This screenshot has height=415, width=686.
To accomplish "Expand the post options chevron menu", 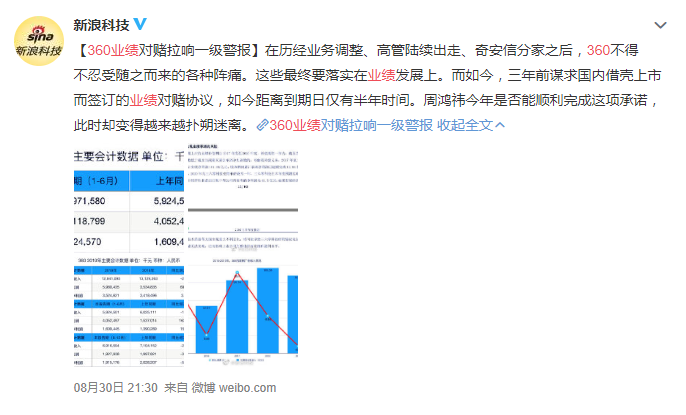I will point(660,25).
